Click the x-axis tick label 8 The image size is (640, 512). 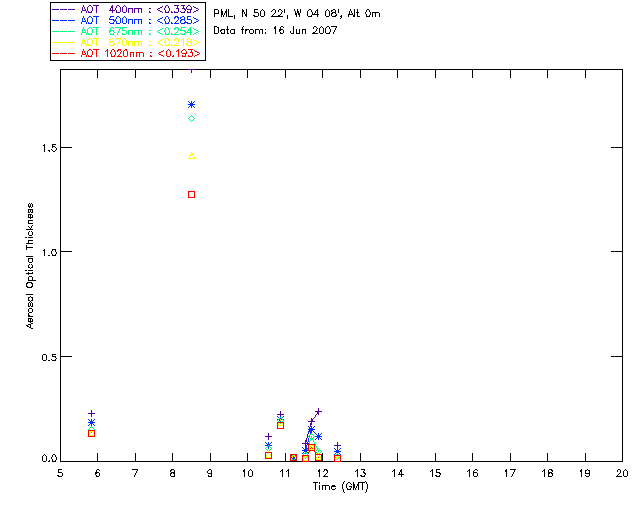[x=173, y=473]
